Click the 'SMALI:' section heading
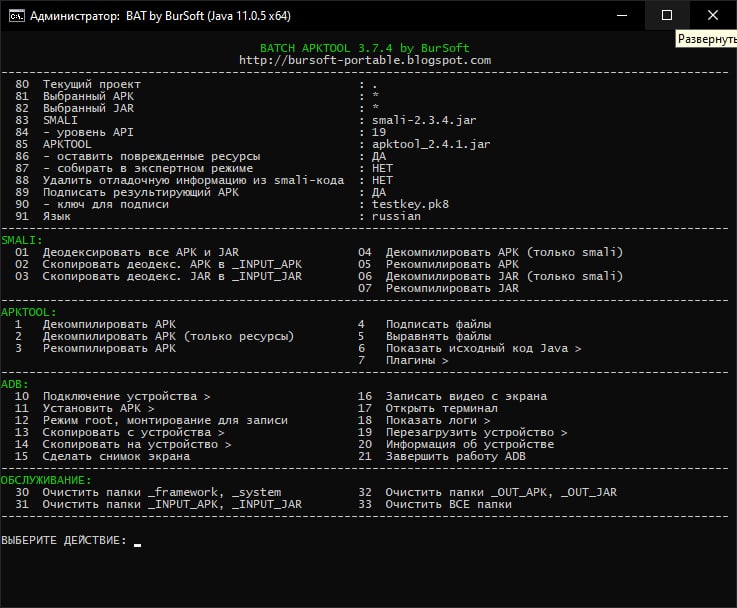Image resolution: width=737 pixels, height=608 pixels. pyautogui.click(x=22, y=241)
